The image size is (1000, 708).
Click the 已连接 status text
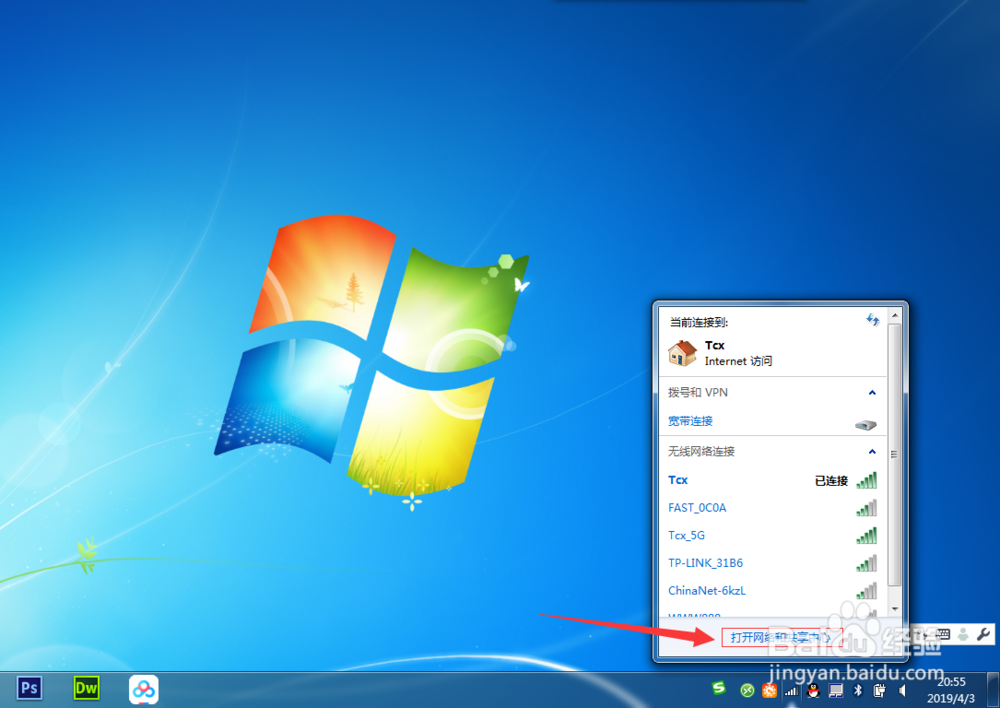tap(831, 481)
